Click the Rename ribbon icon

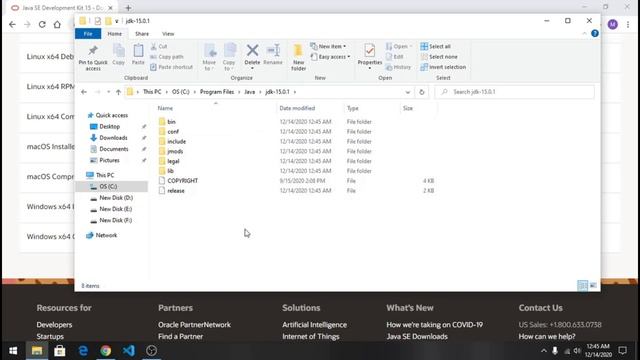[273, 51]
